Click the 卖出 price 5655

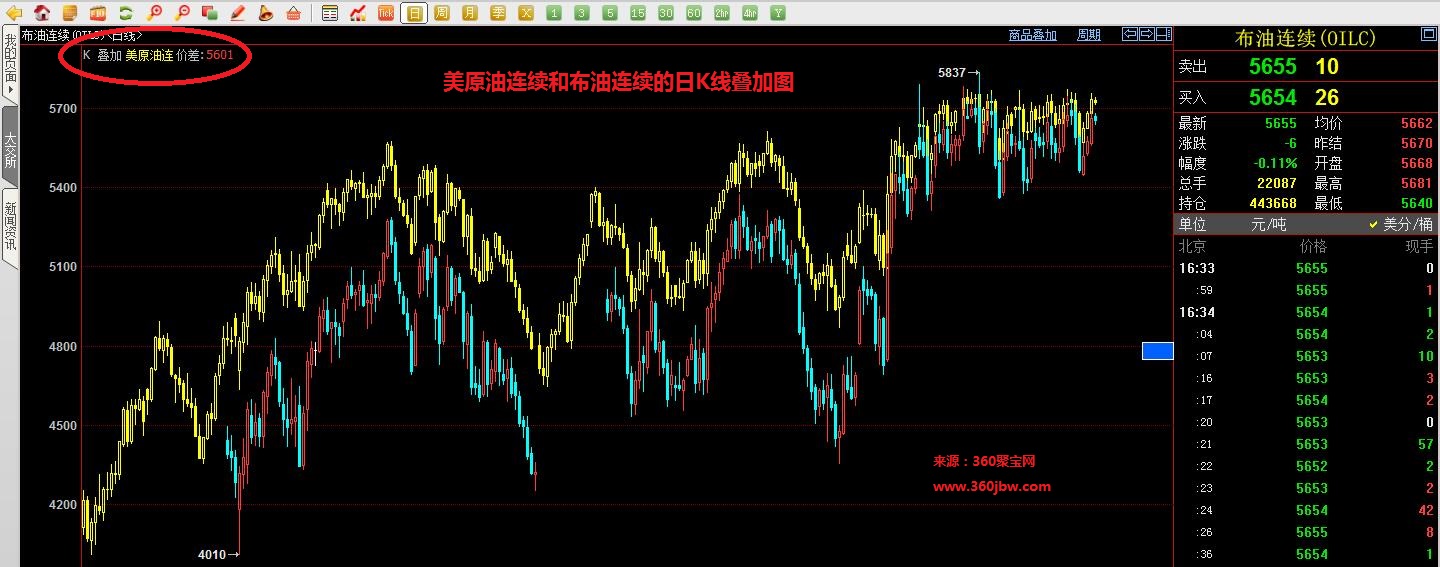[x=1272, y=67]
